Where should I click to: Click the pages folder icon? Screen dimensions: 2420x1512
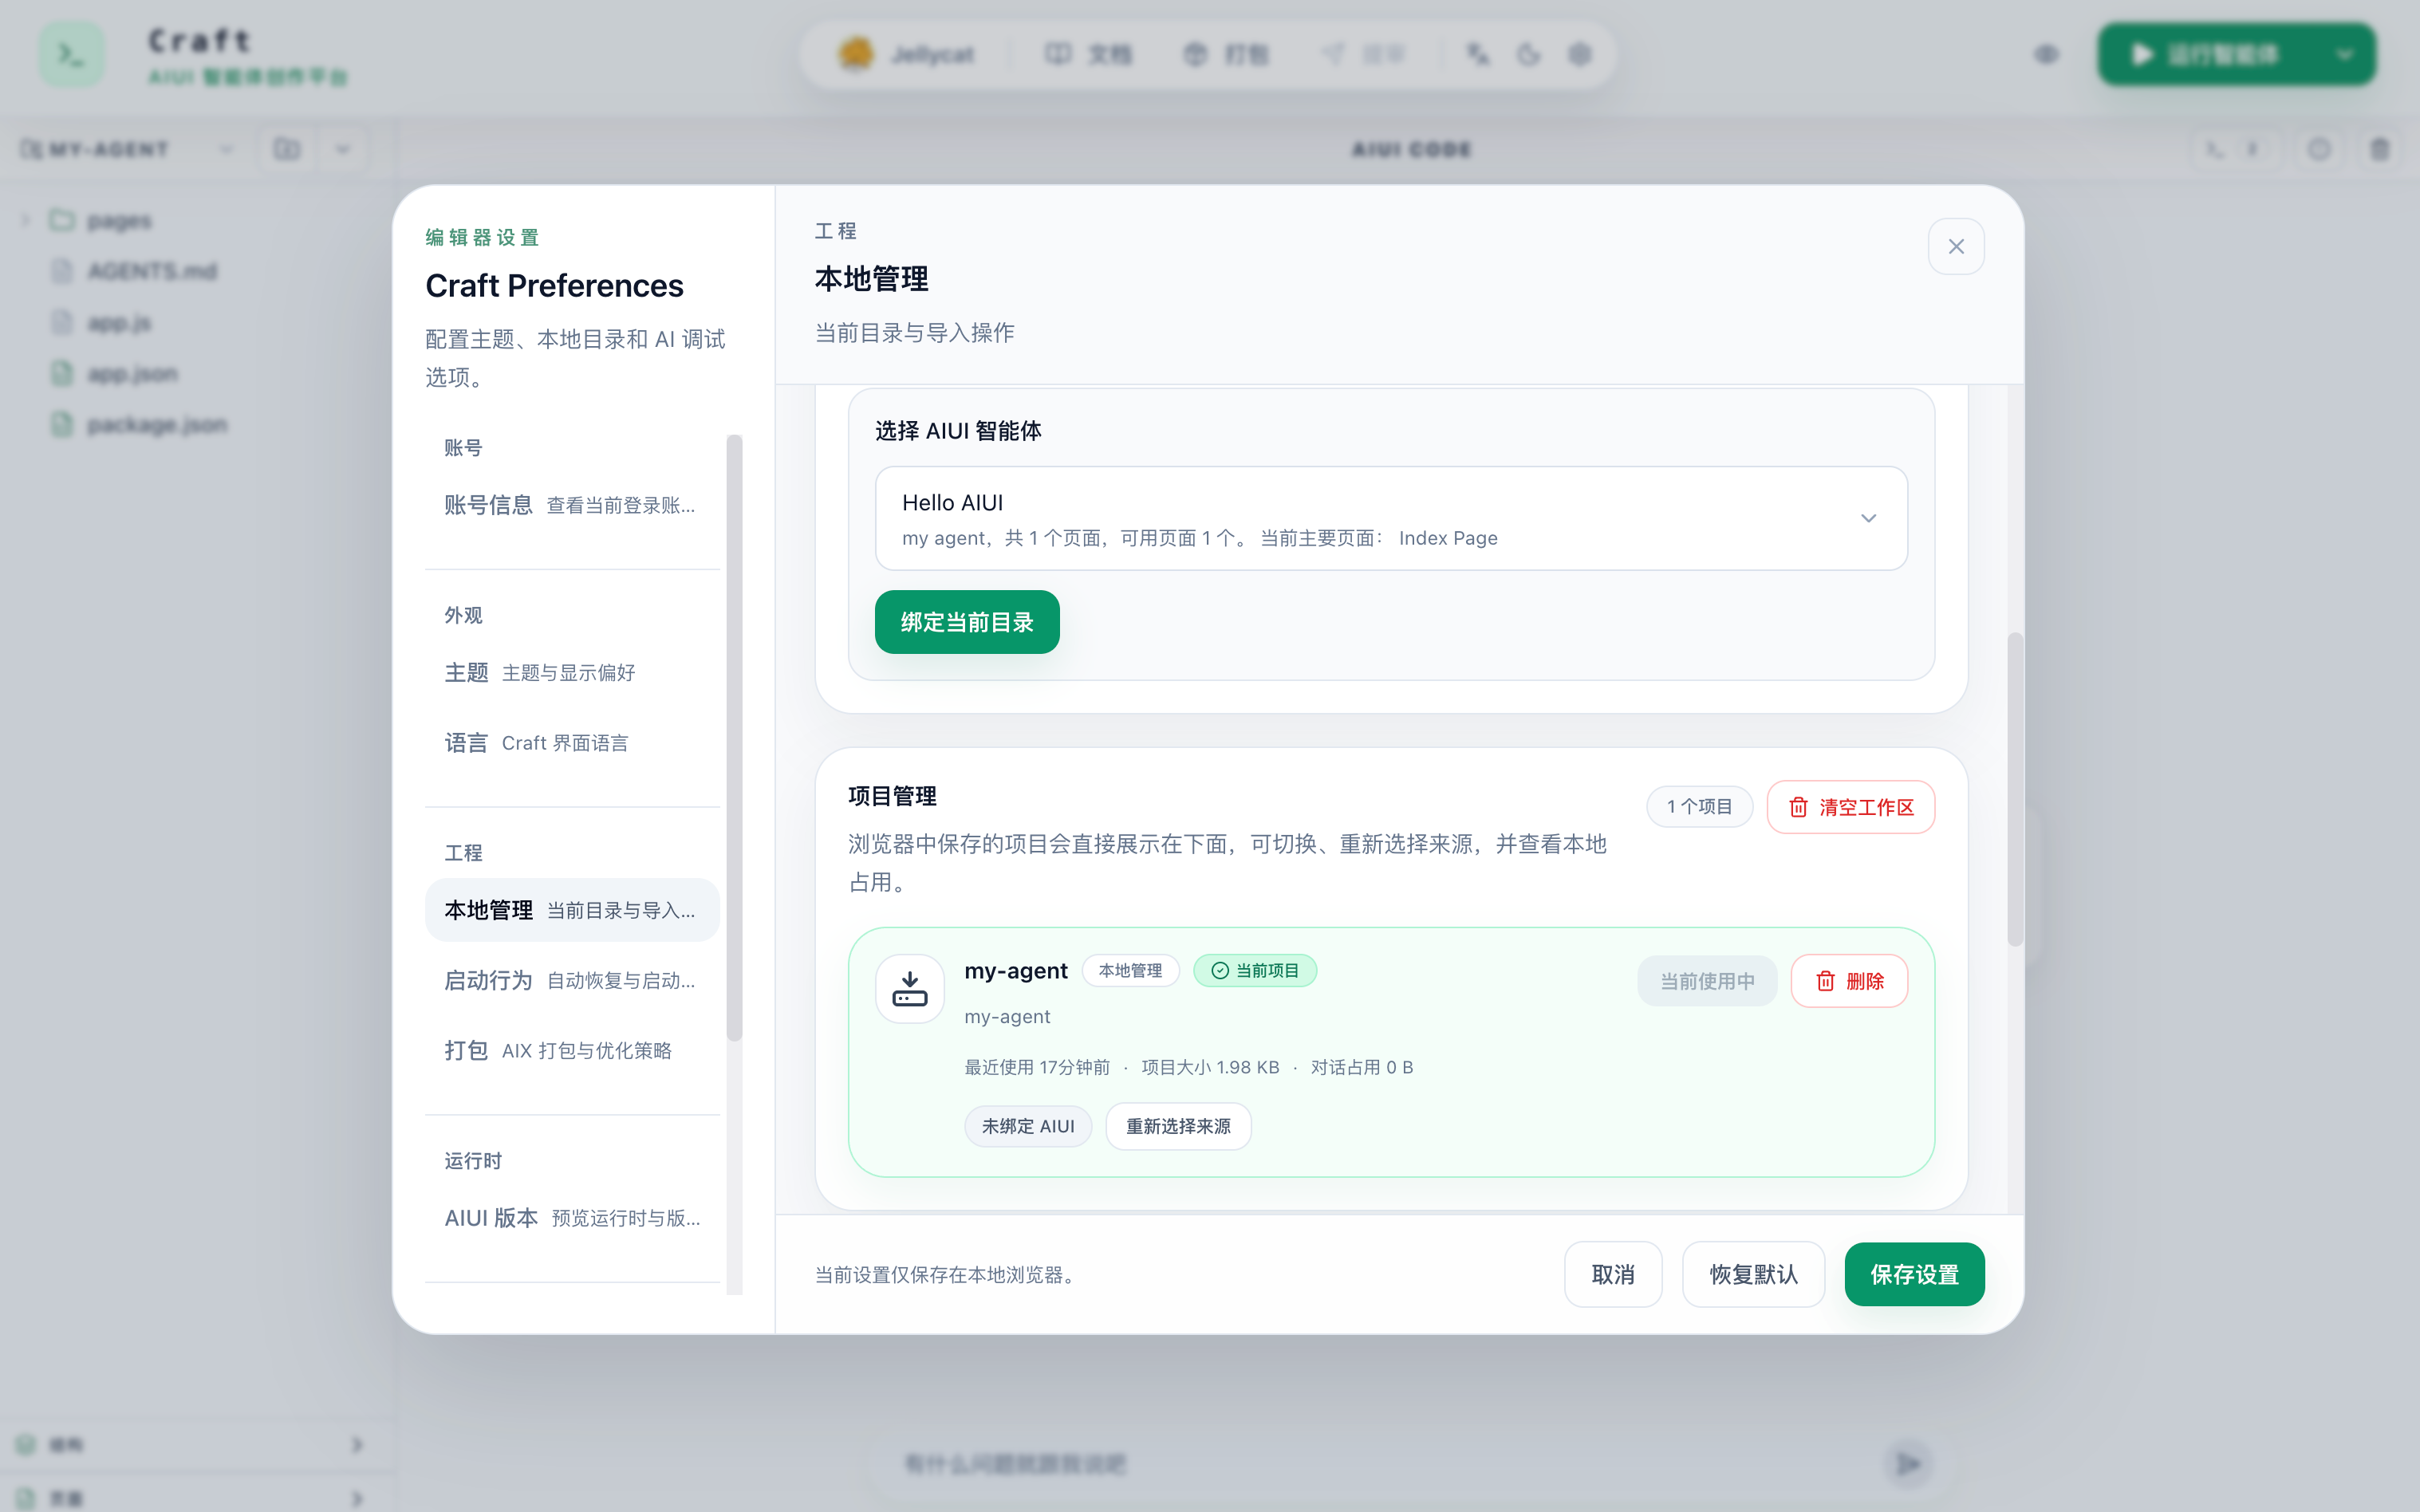62,220
